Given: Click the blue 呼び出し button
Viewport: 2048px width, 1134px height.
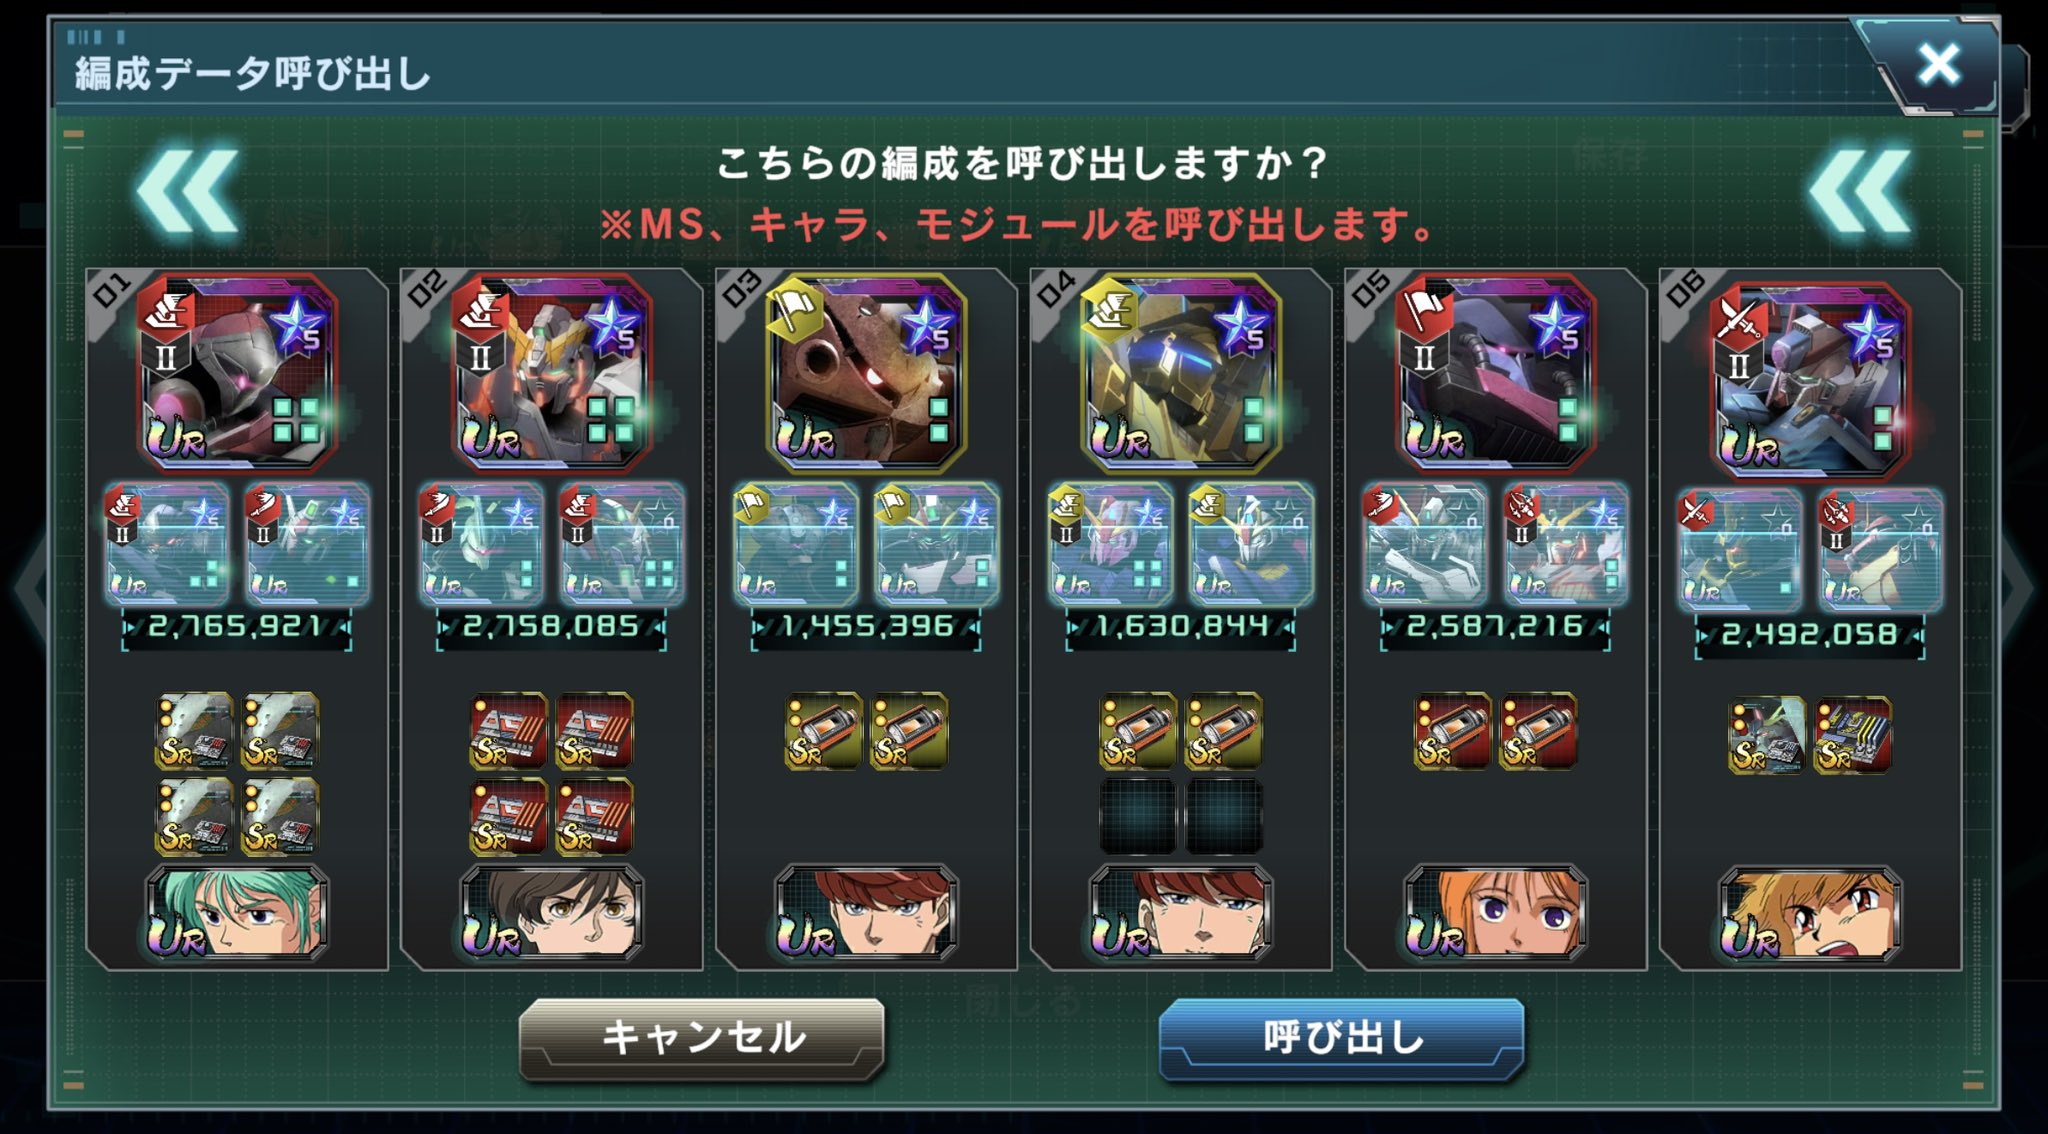Looking at the screenshot, I should click(x=1342, y=1038).
